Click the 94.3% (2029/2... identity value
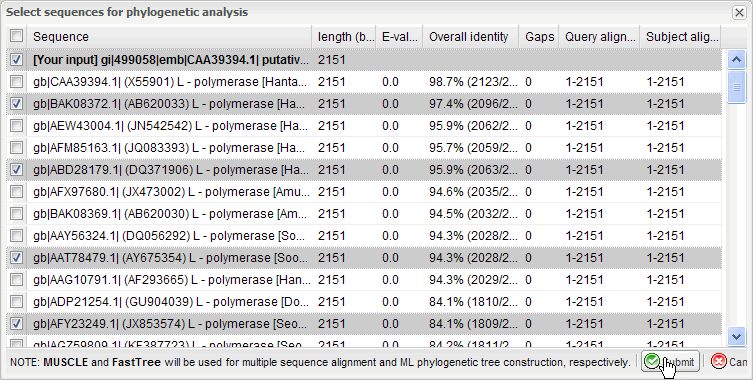Image resolution: width=753 pixels, height=380 pixels. pos(473,280)
